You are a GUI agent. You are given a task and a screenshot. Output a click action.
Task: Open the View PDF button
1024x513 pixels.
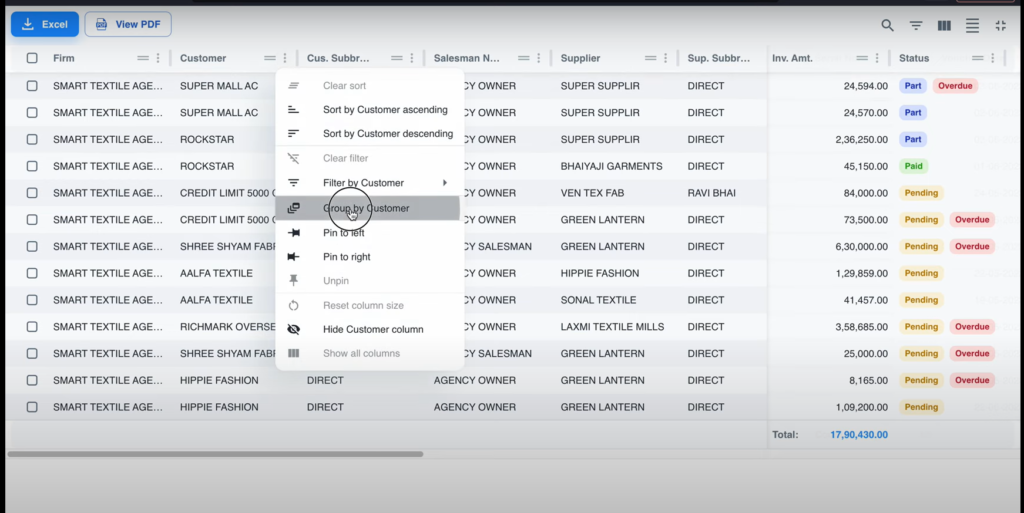click(128, 24)
